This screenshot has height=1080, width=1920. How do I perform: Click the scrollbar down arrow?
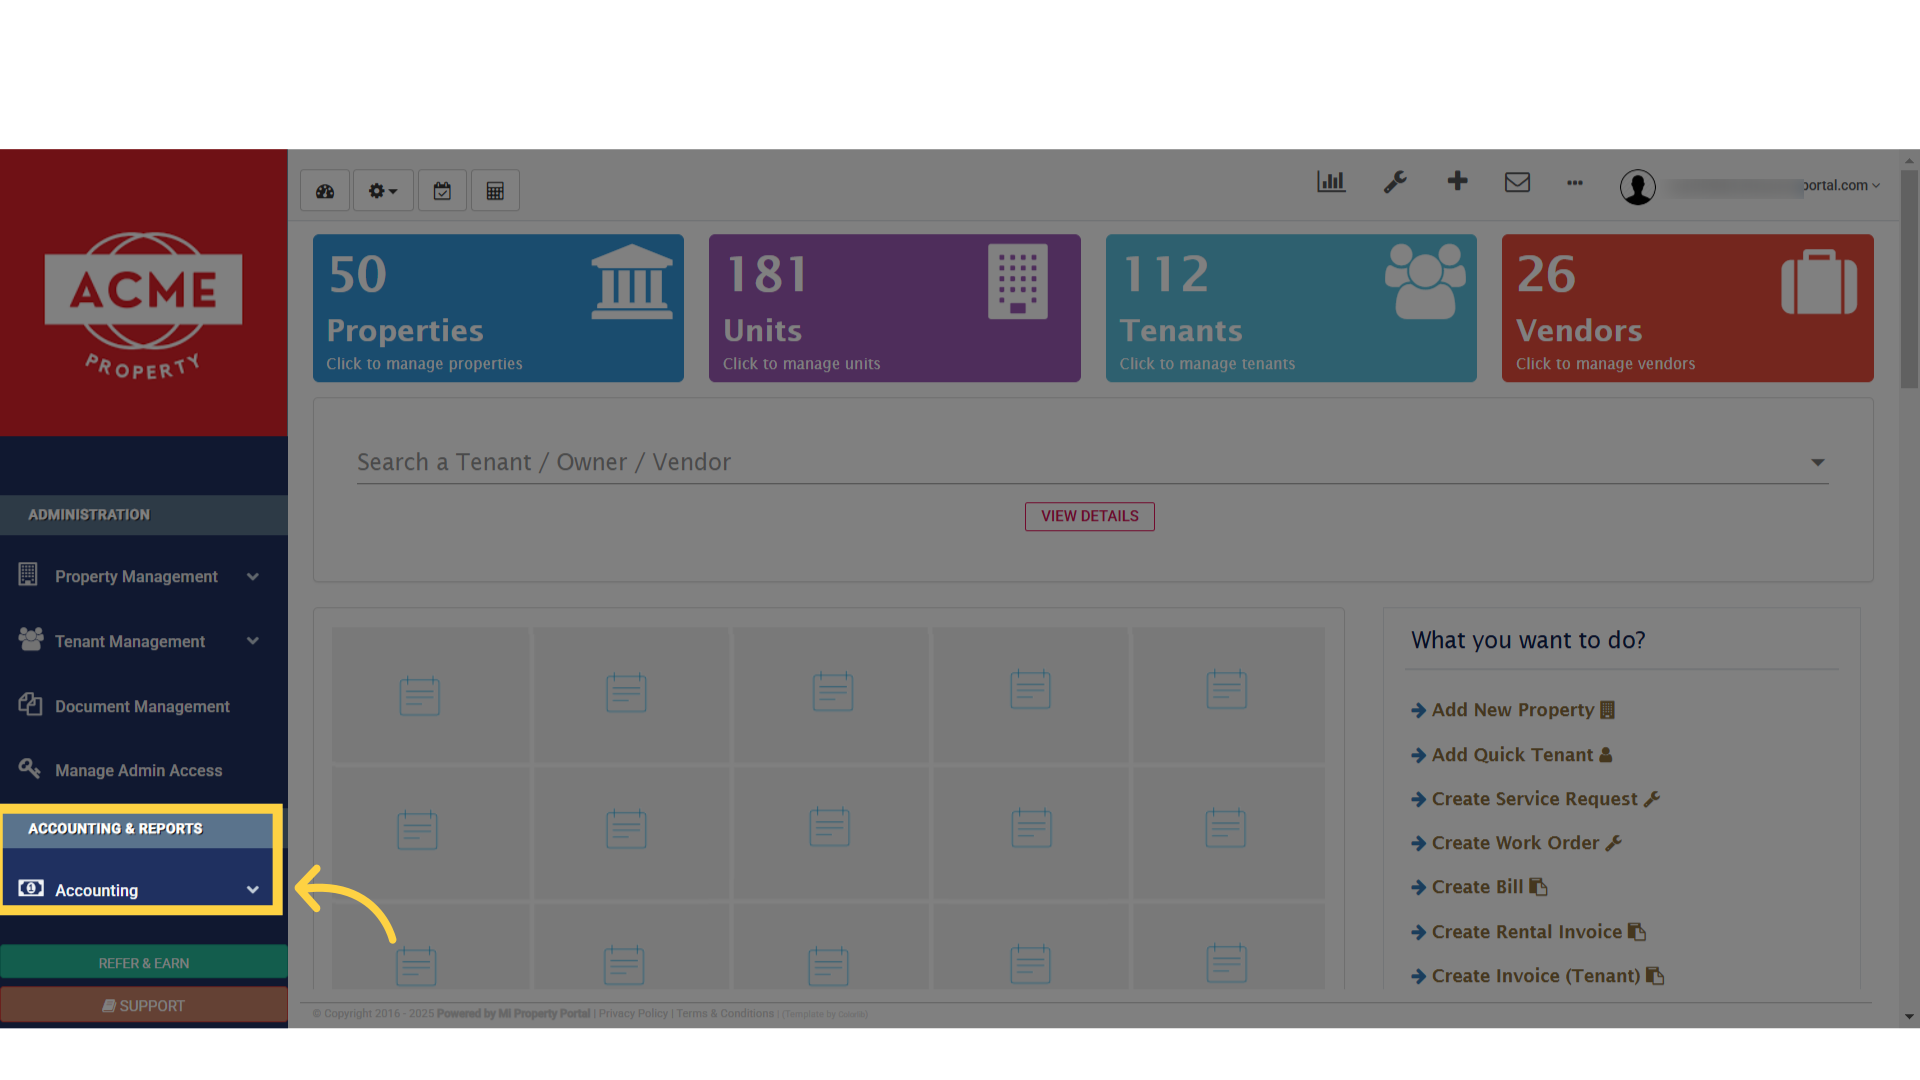[1909, 1017]
